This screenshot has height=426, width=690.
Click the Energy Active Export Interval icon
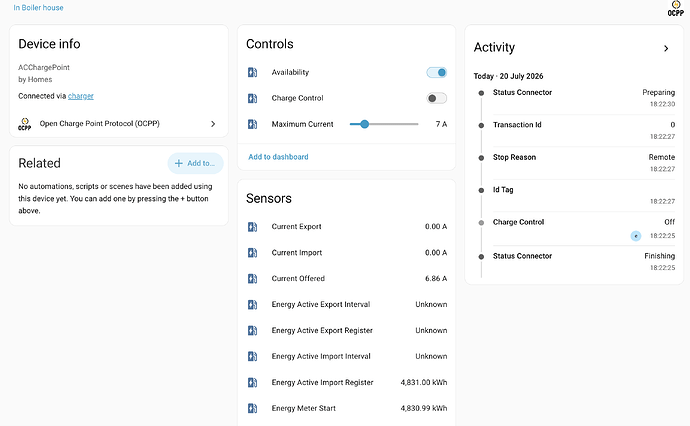coord(252,305)
